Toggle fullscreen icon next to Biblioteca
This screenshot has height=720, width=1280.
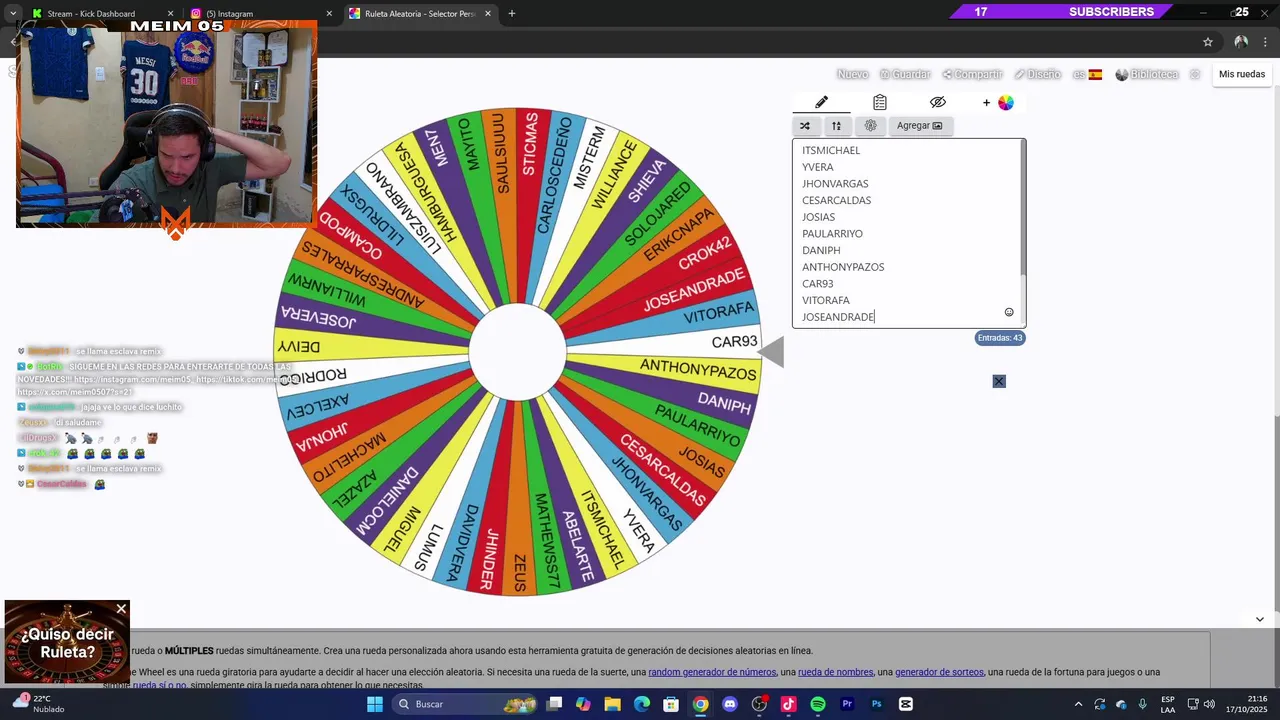click(1195, 74)
